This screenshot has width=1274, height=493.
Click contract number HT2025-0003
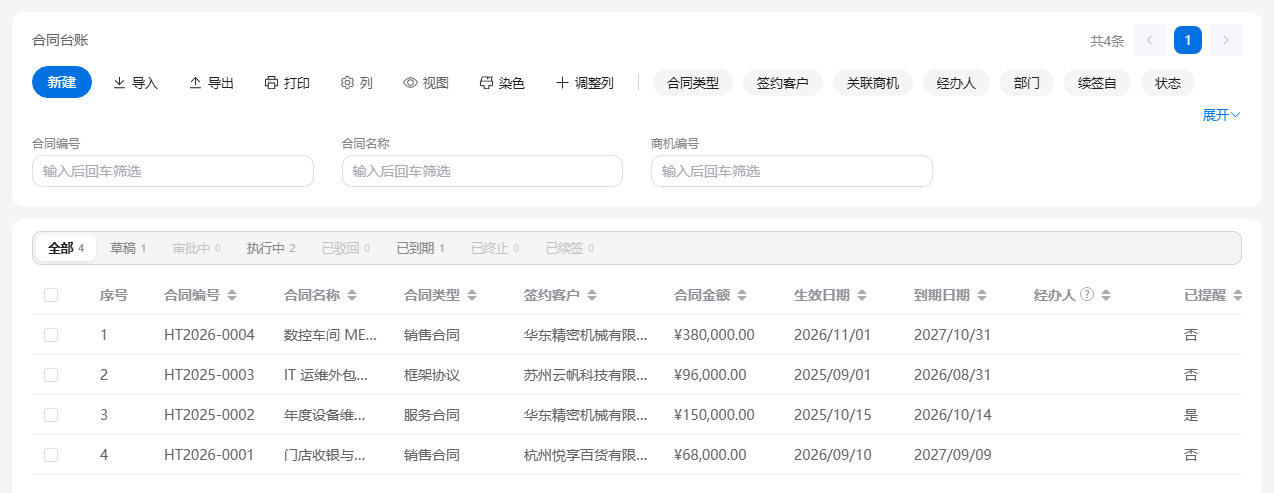pyautogui.click(x=209, y=375)
